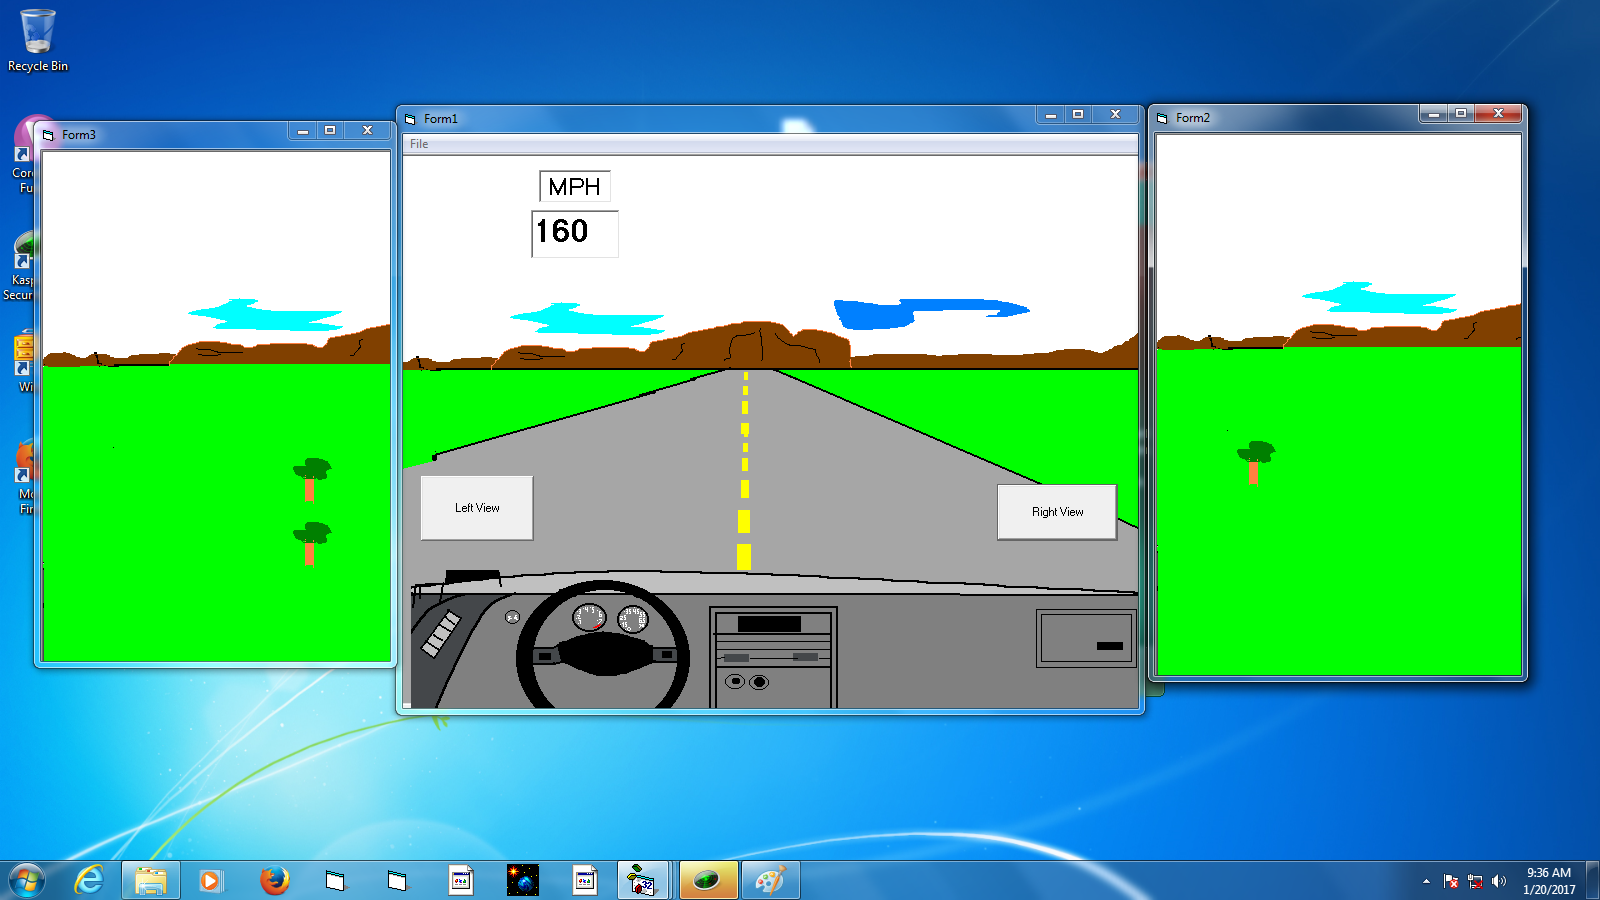Click the Right View button

[1057, 512]
